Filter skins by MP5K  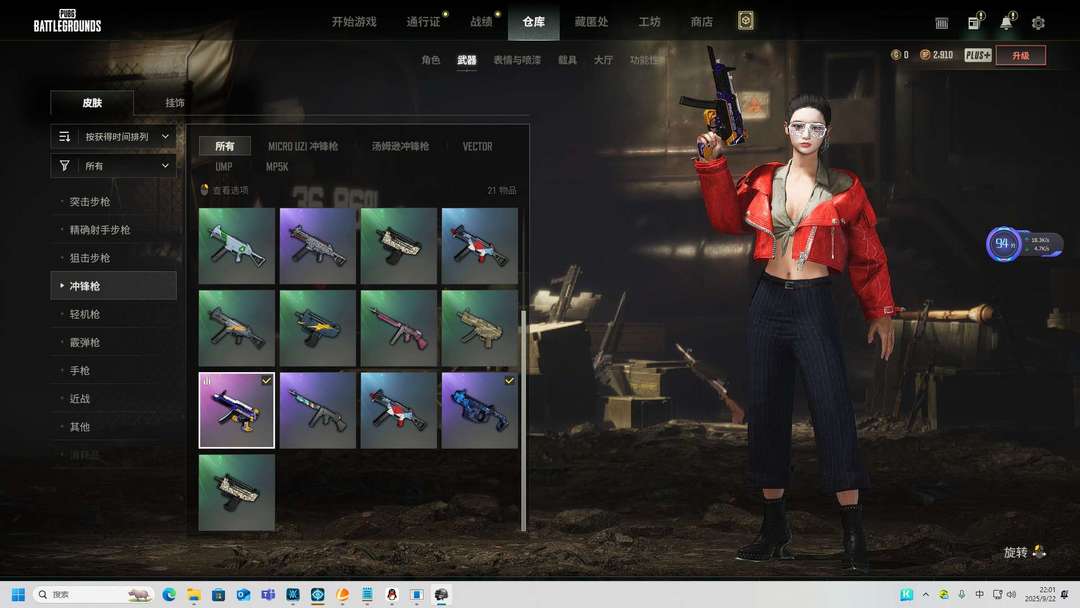tap(277, 167)
